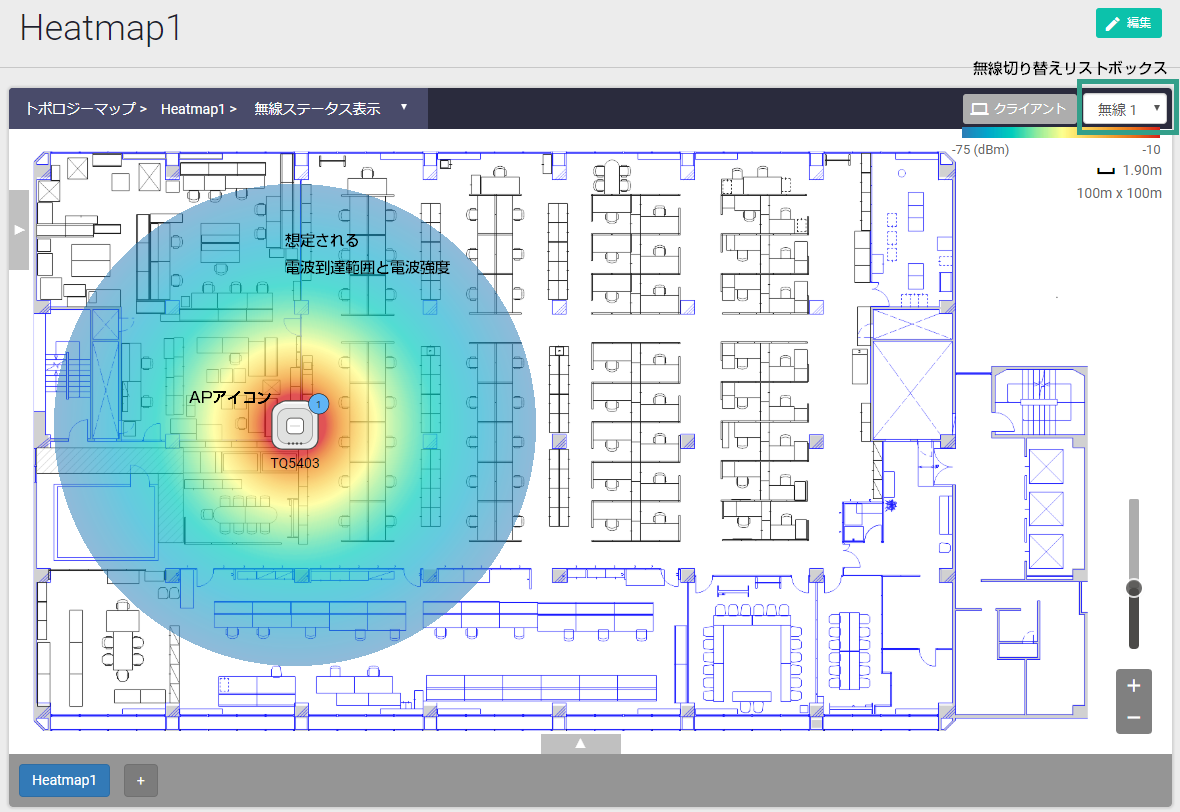The height and width of the screenshot is (812, 1180).
Task: Click the 編集 edit button
Action: click(x=1128, y=23)
